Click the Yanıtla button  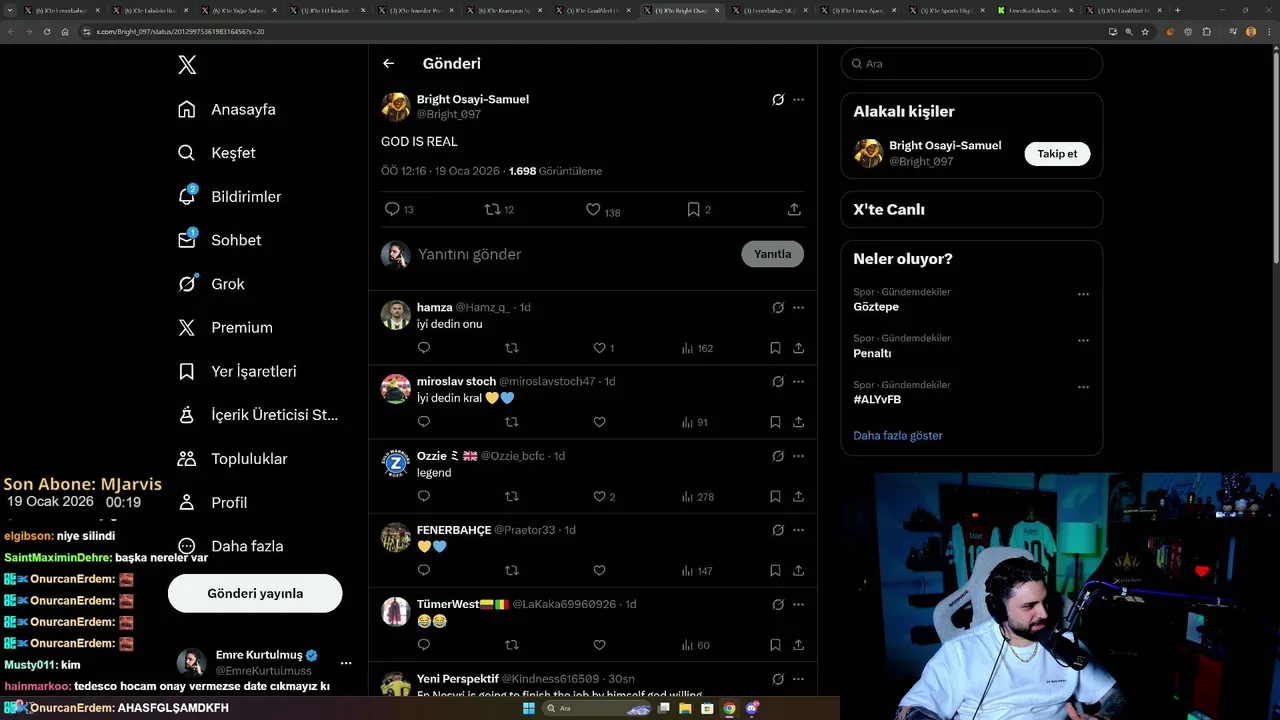pos(772,254)
